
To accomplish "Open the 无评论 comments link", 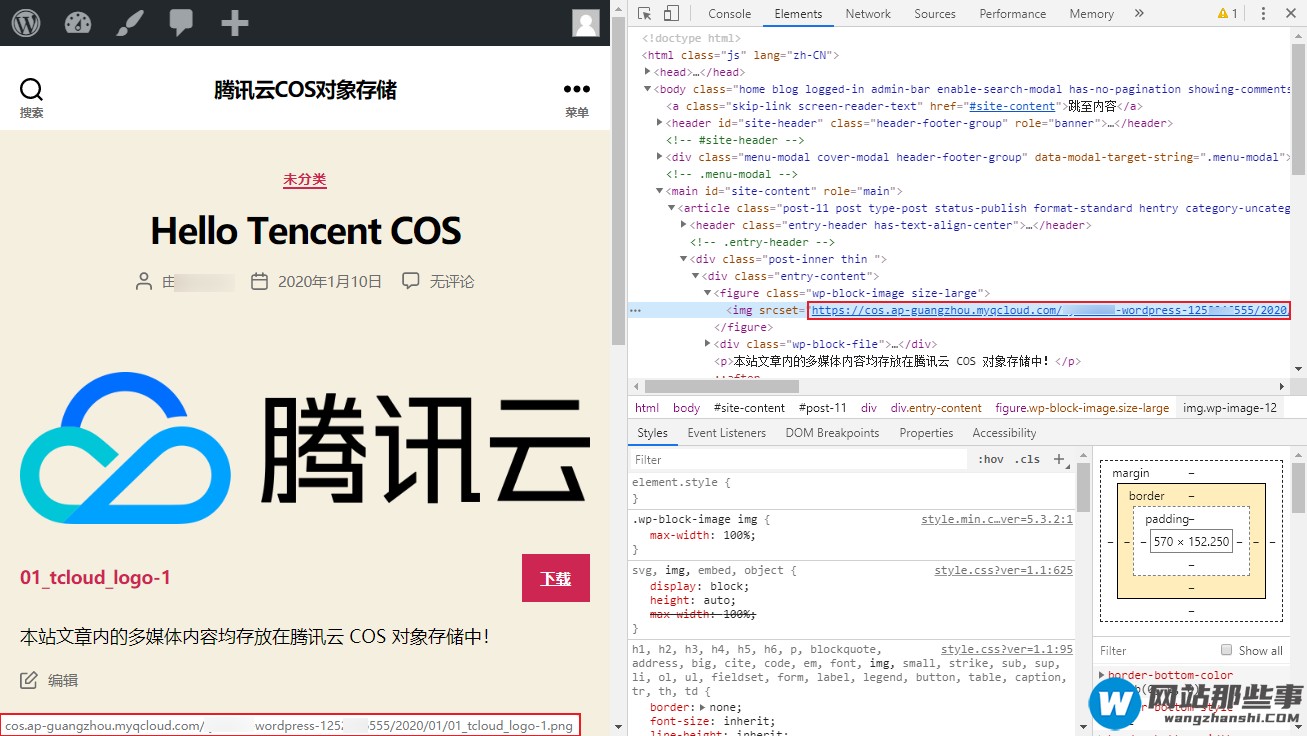I will click(x=452, y=281).
